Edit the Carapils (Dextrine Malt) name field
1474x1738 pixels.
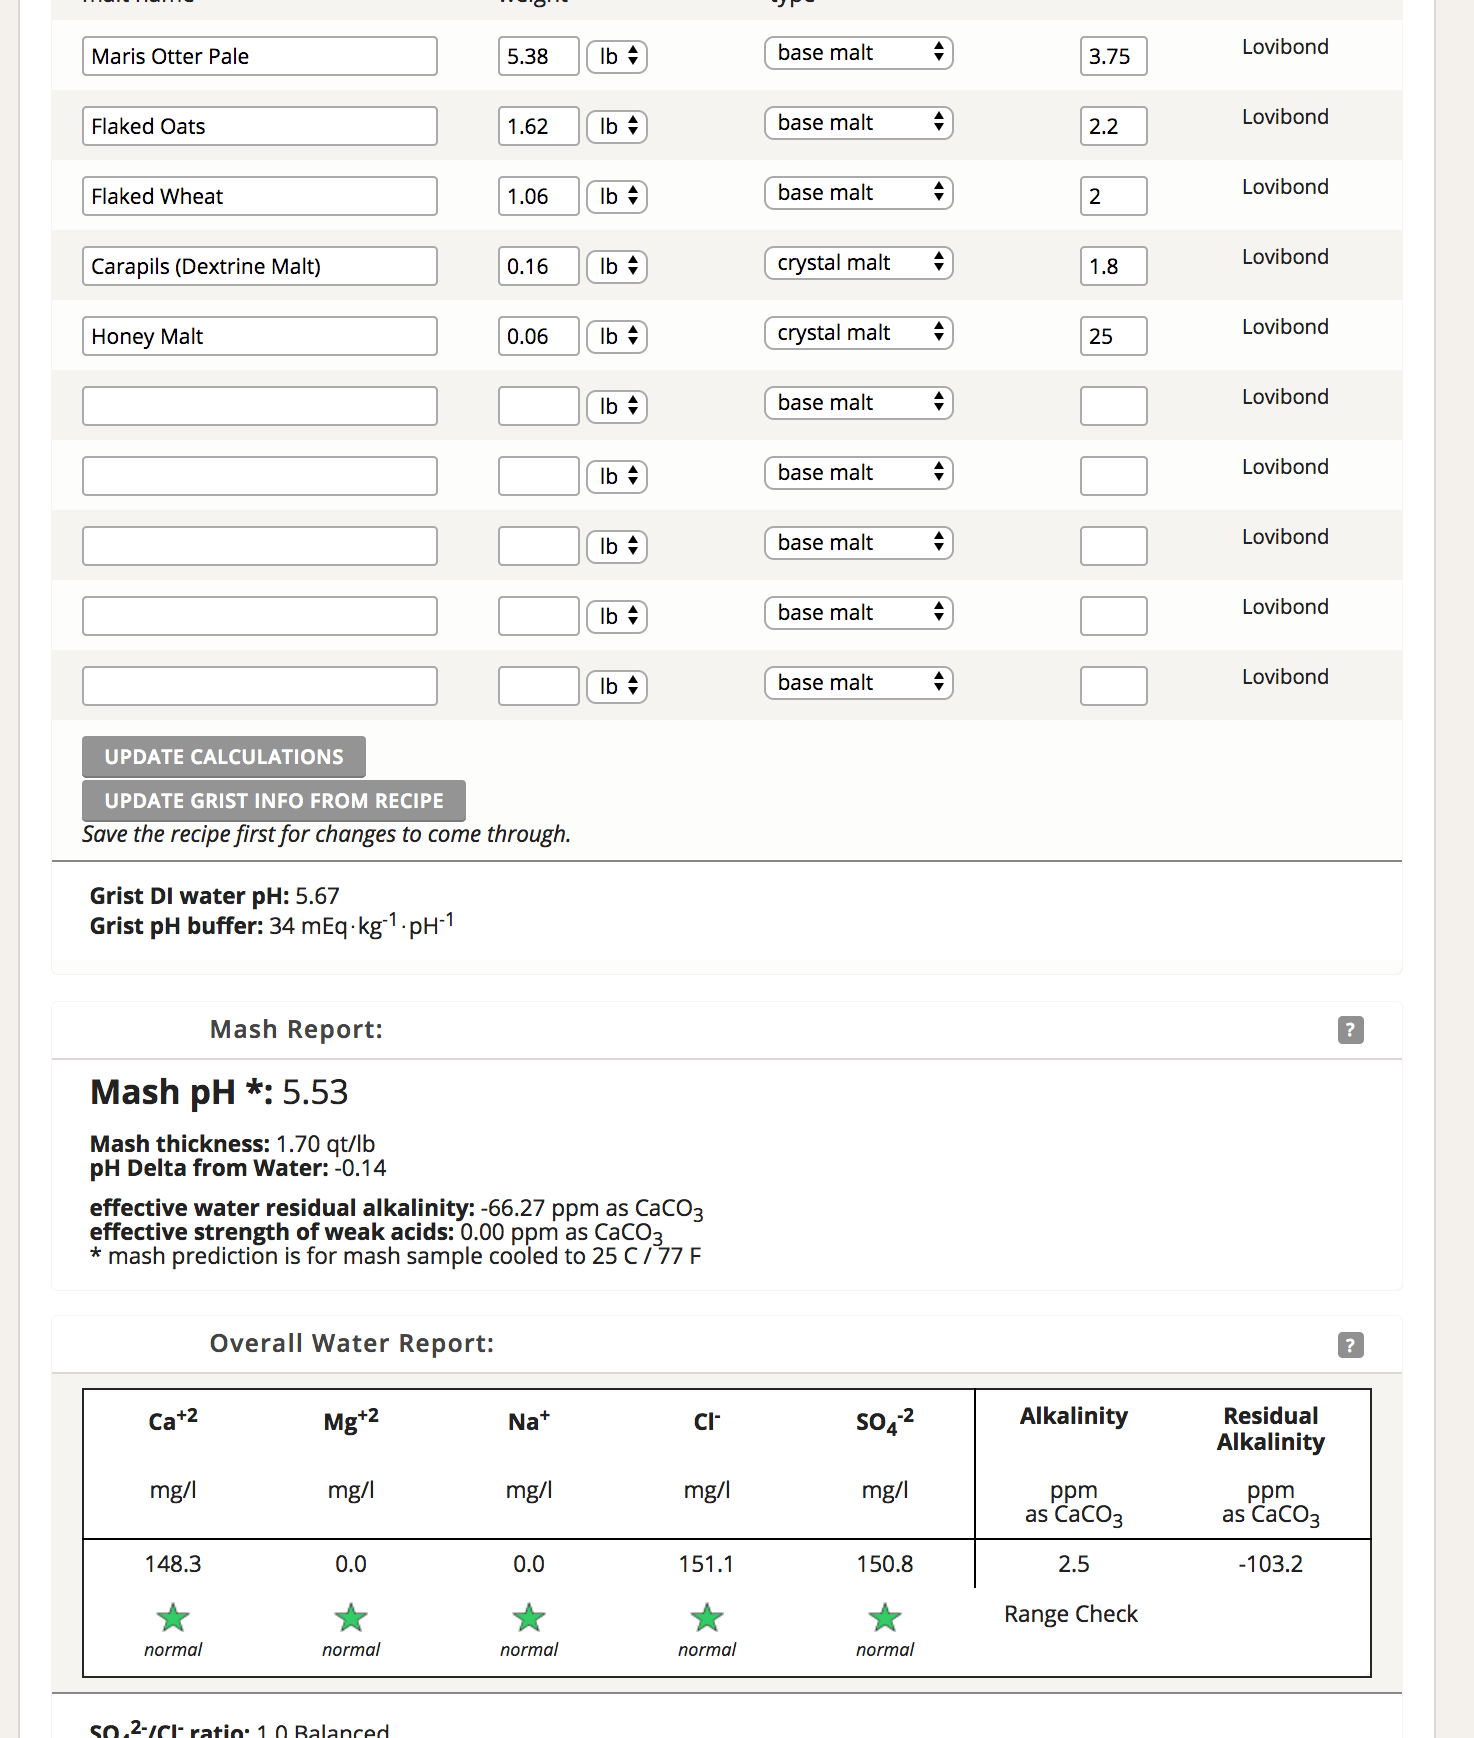point(260,266)
